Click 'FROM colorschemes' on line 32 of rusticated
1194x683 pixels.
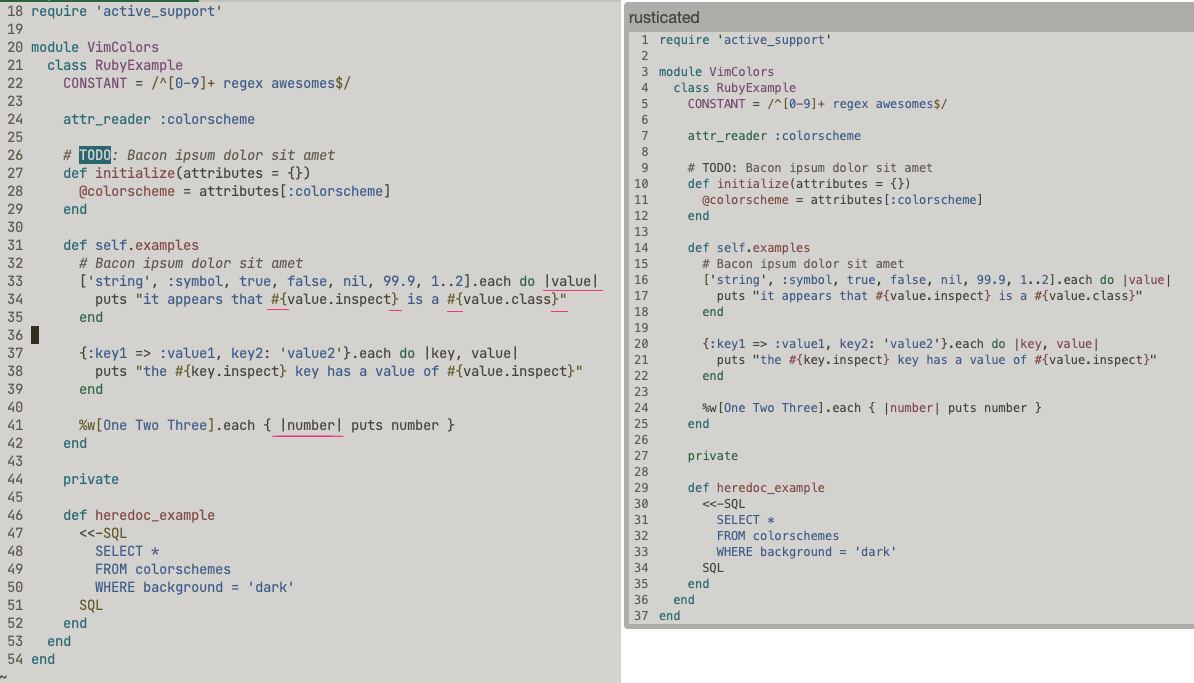777,535
